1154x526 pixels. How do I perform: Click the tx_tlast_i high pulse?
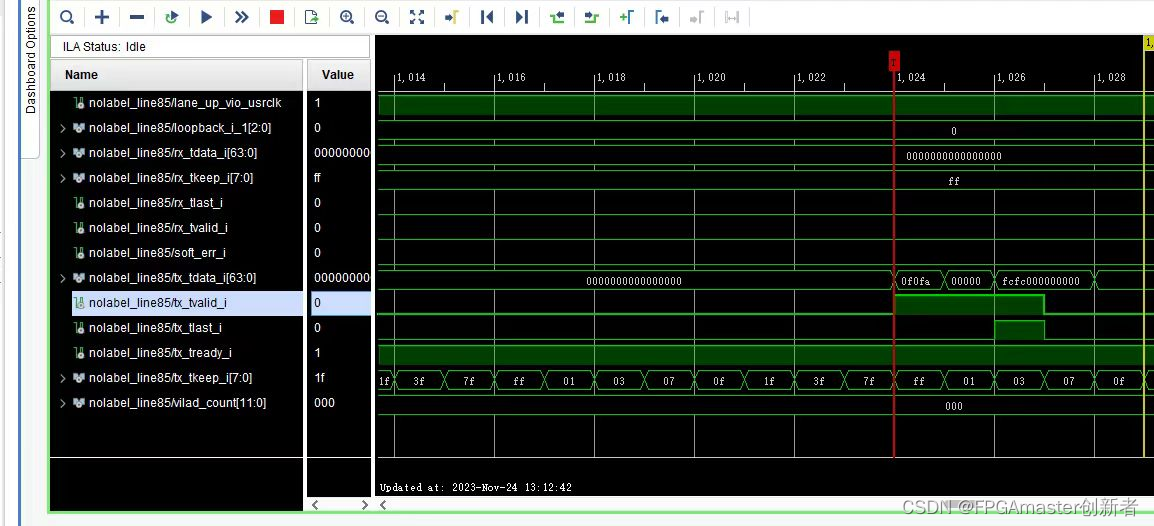1019,330
